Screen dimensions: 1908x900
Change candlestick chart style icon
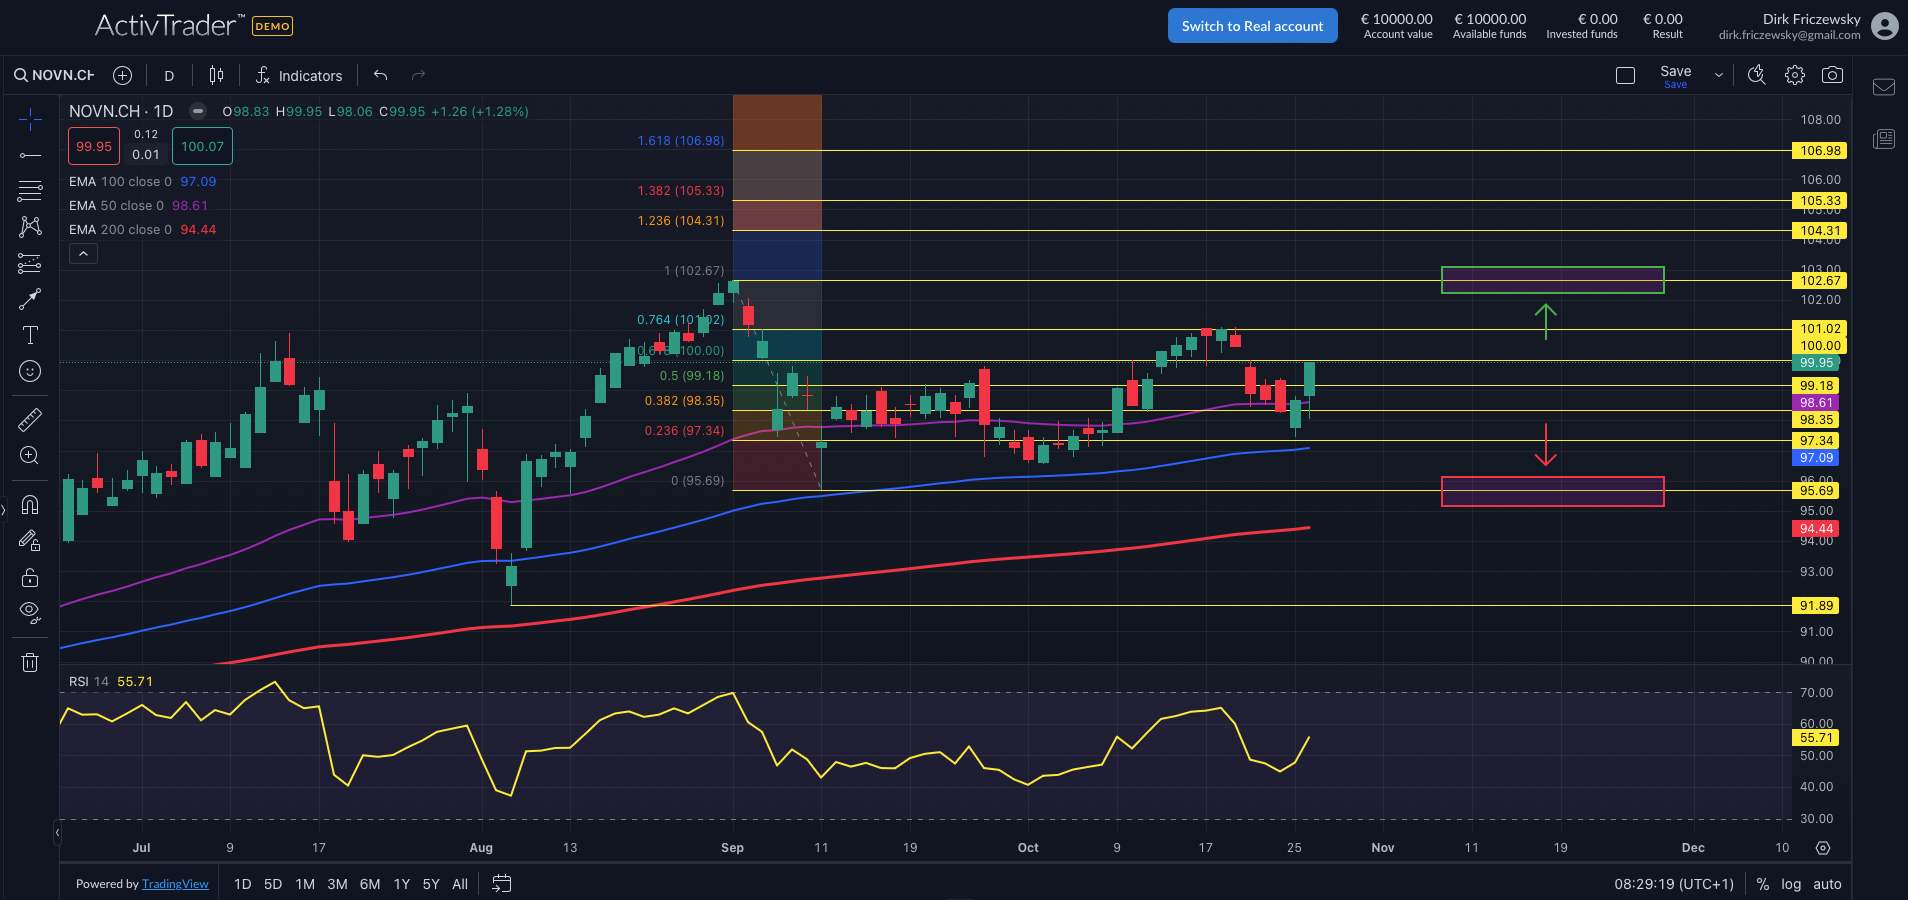coord(216,75)
